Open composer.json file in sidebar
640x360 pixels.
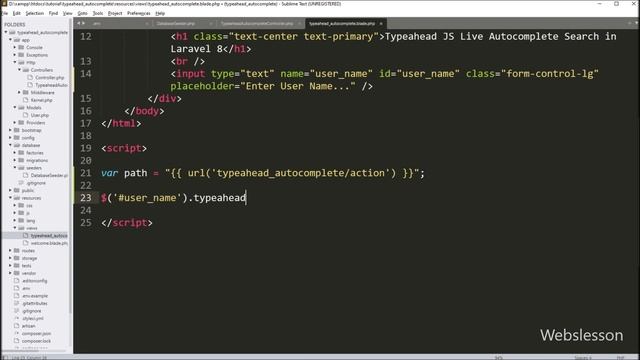click(x=36, y=333)
